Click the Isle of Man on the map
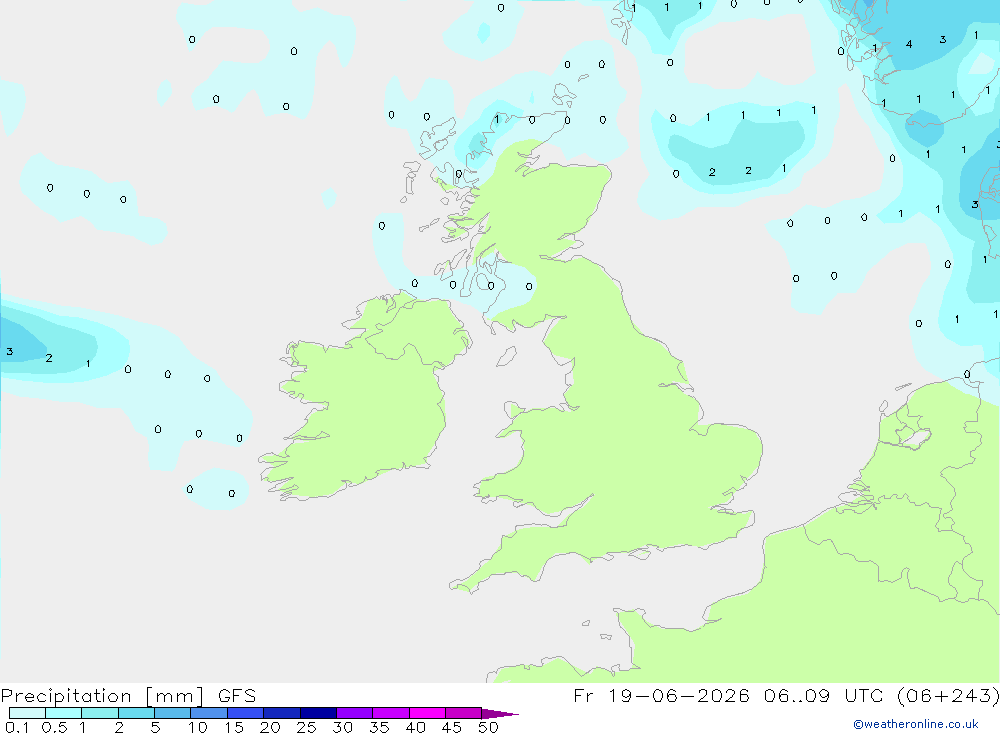Viewport: 1000px width, 733px height. pyautogui.click(x=506, y=356)
